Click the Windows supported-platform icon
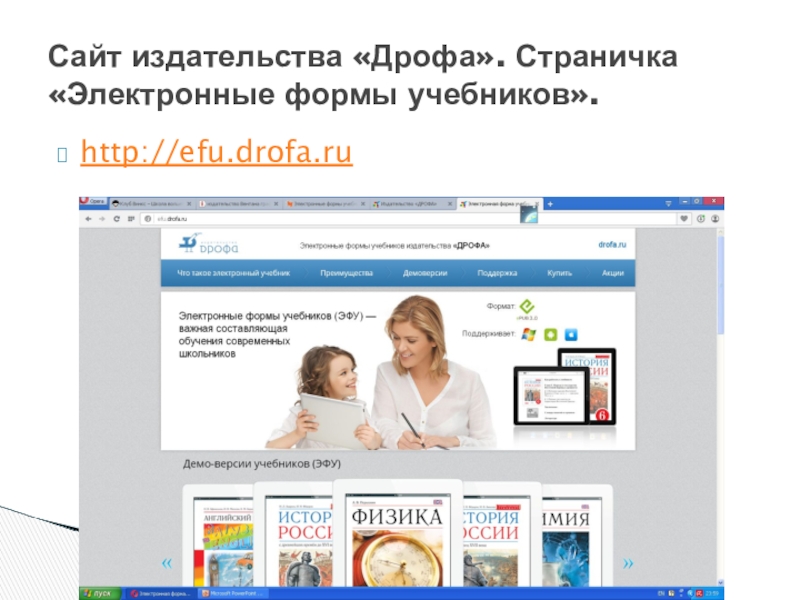The image size is (800, 600). click(529, 335)
